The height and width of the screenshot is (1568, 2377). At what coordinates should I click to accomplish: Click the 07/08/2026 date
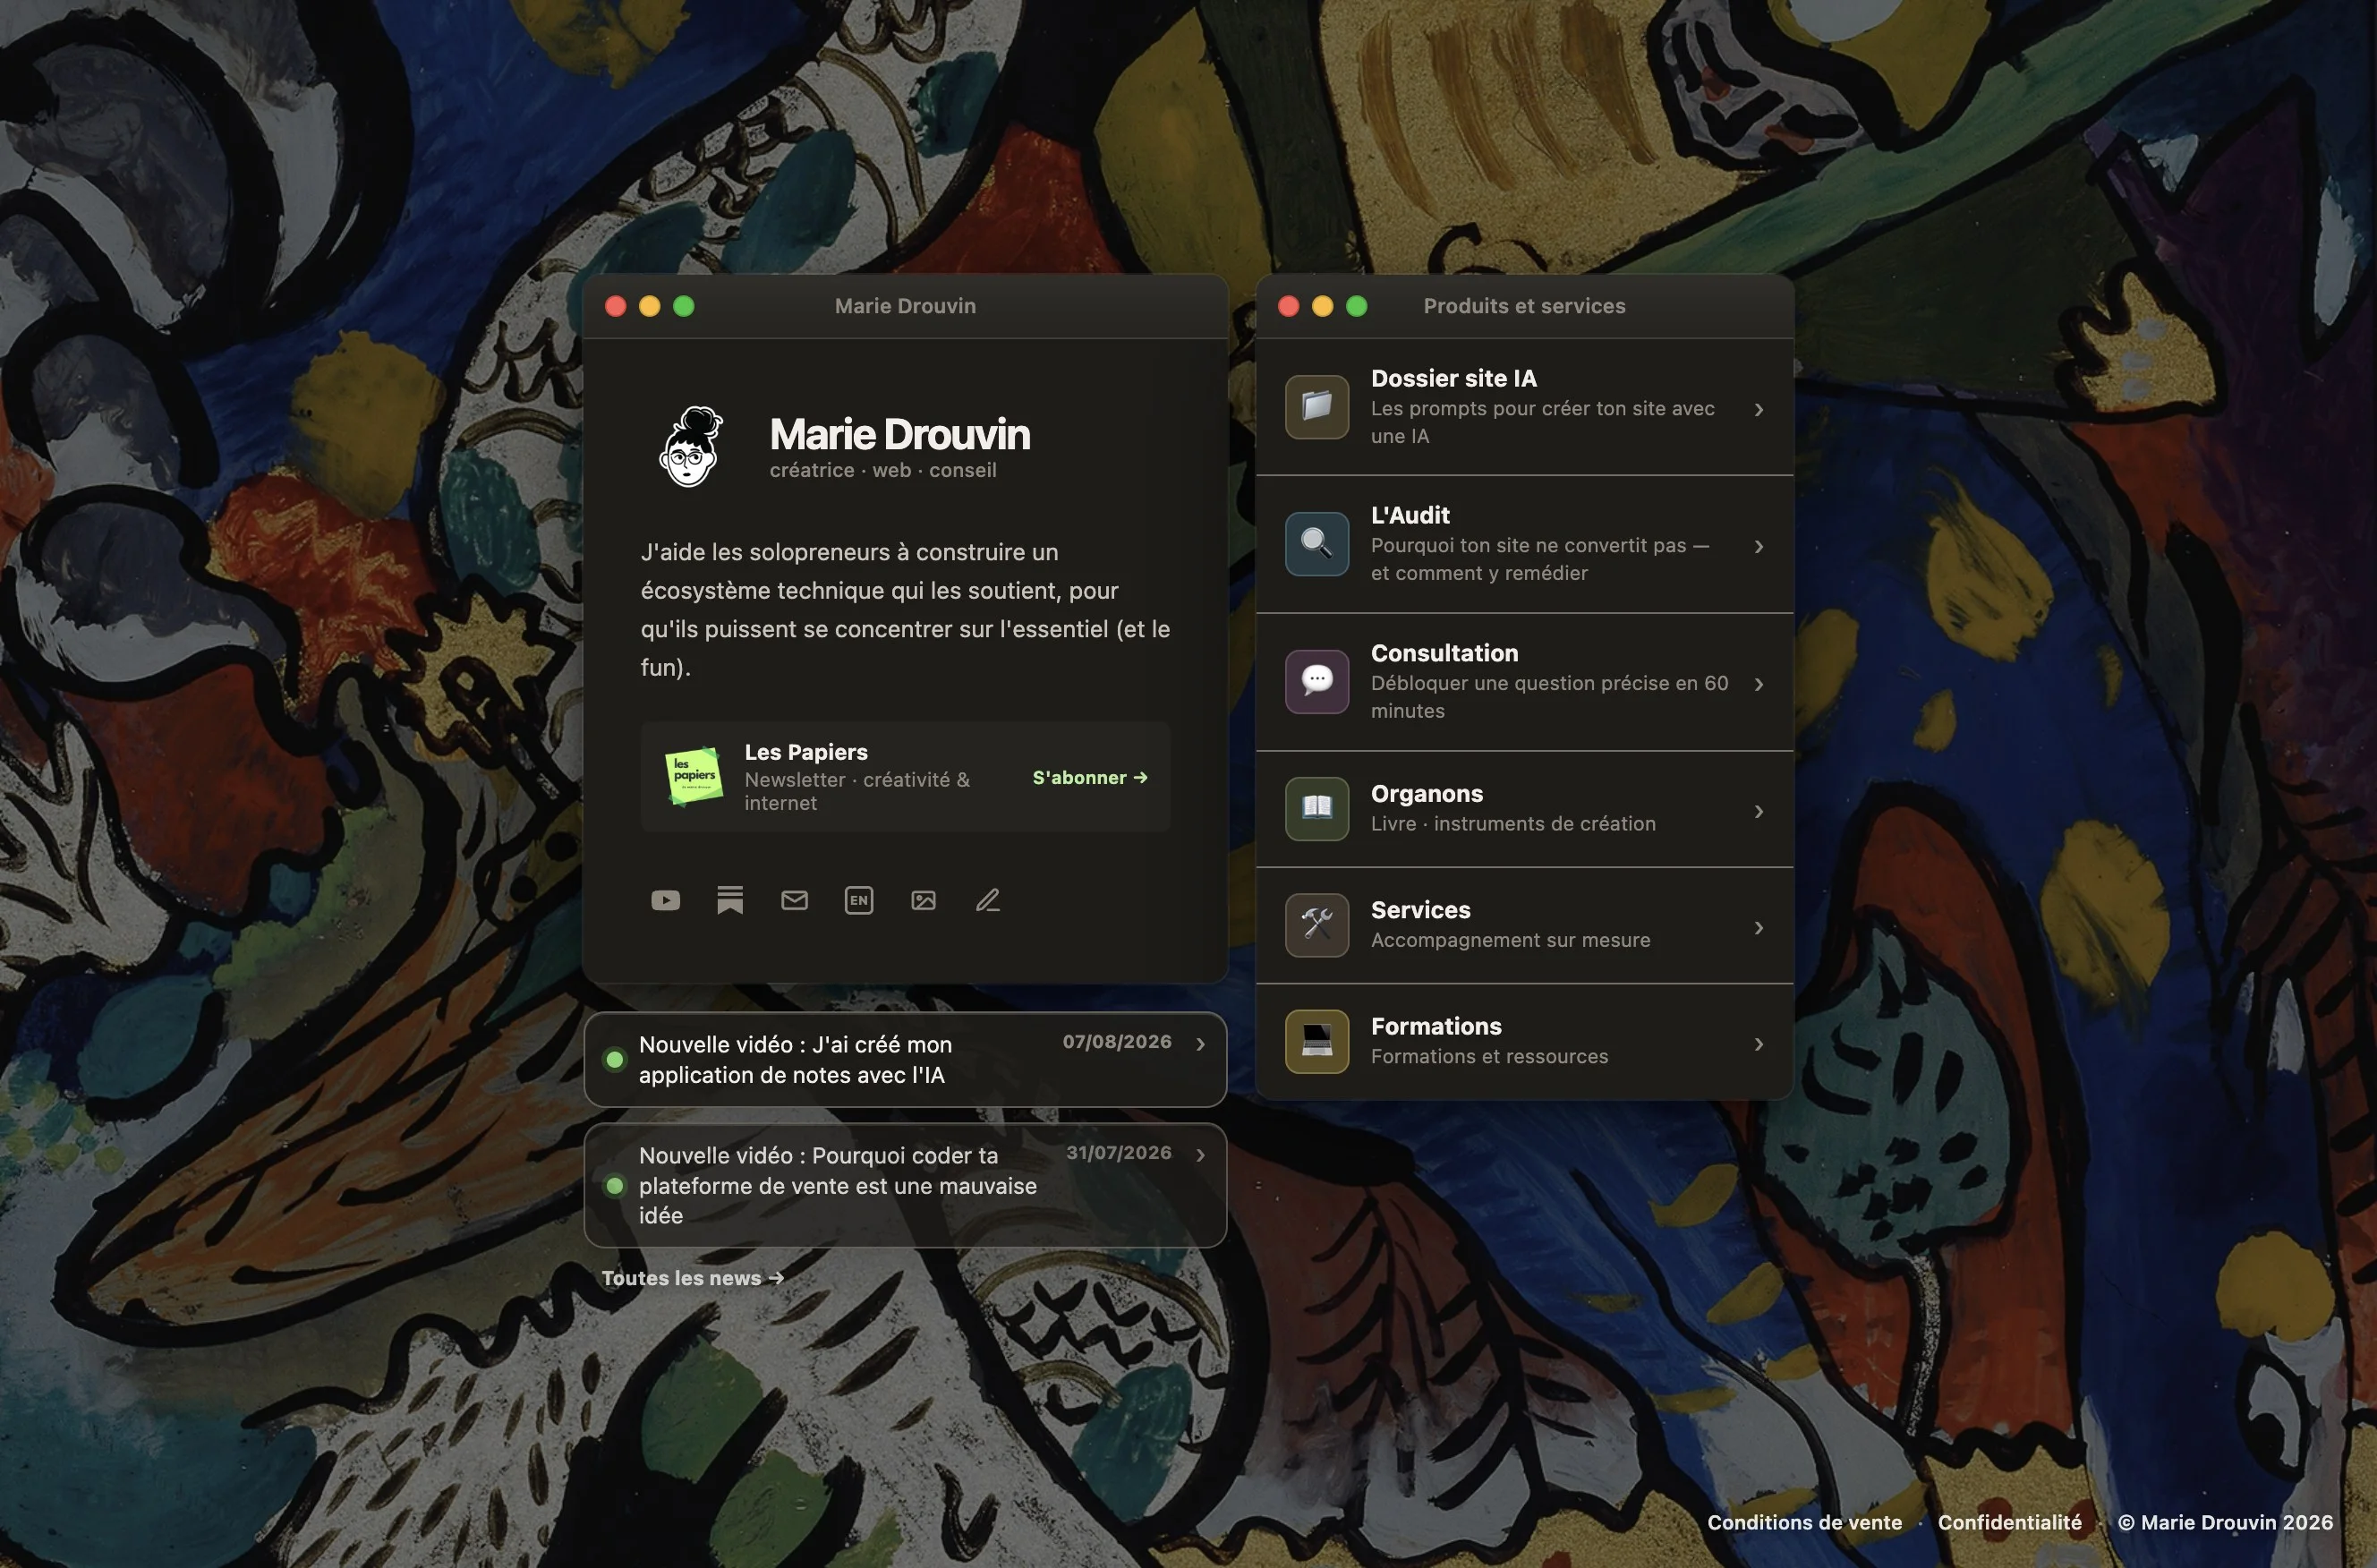point(1117,1041)
